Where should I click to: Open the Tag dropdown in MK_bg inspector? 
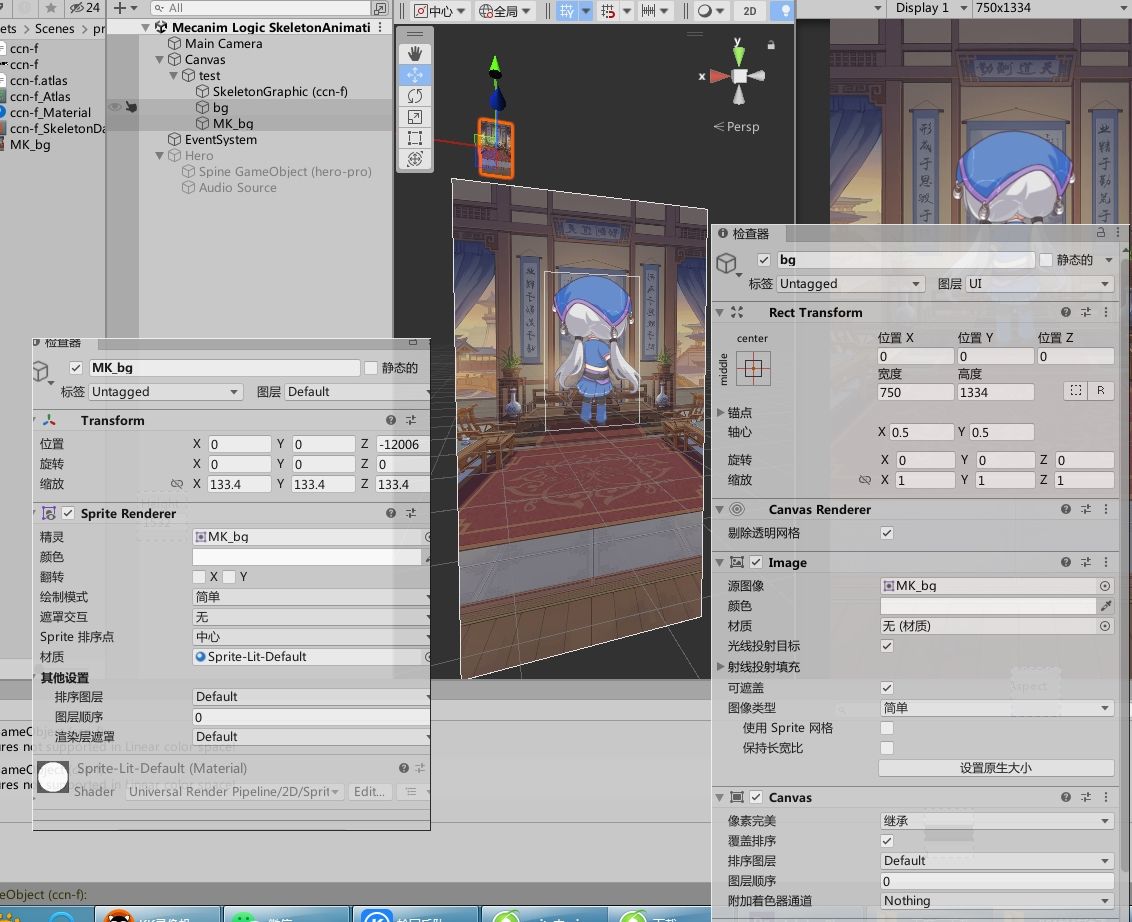click(x=165, y=391)
